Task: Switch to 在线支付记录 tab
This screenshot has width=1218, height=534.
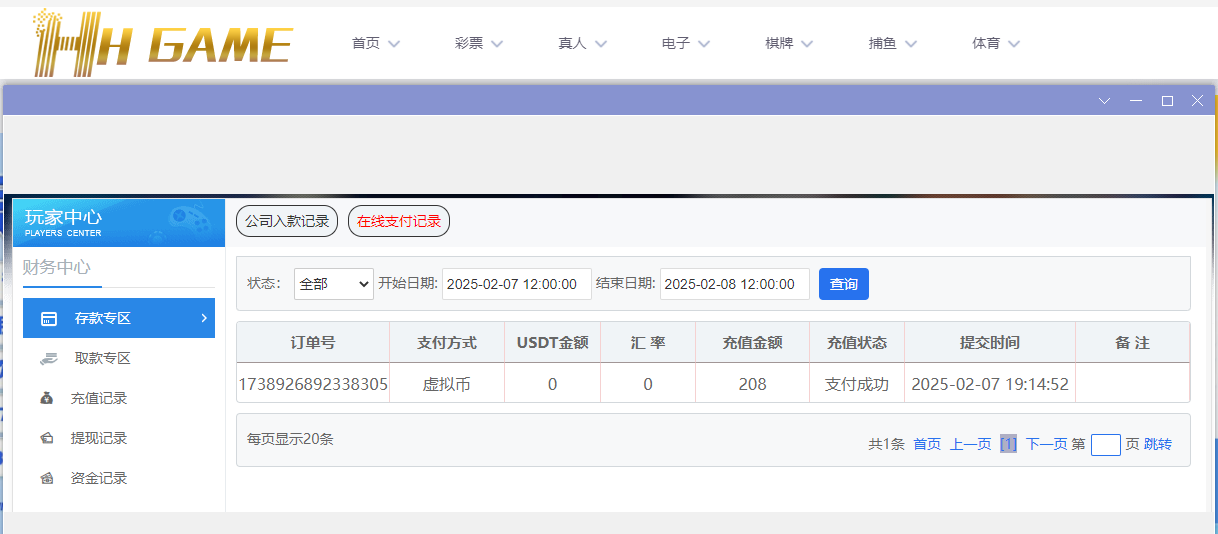Action: tap(399, 221)
